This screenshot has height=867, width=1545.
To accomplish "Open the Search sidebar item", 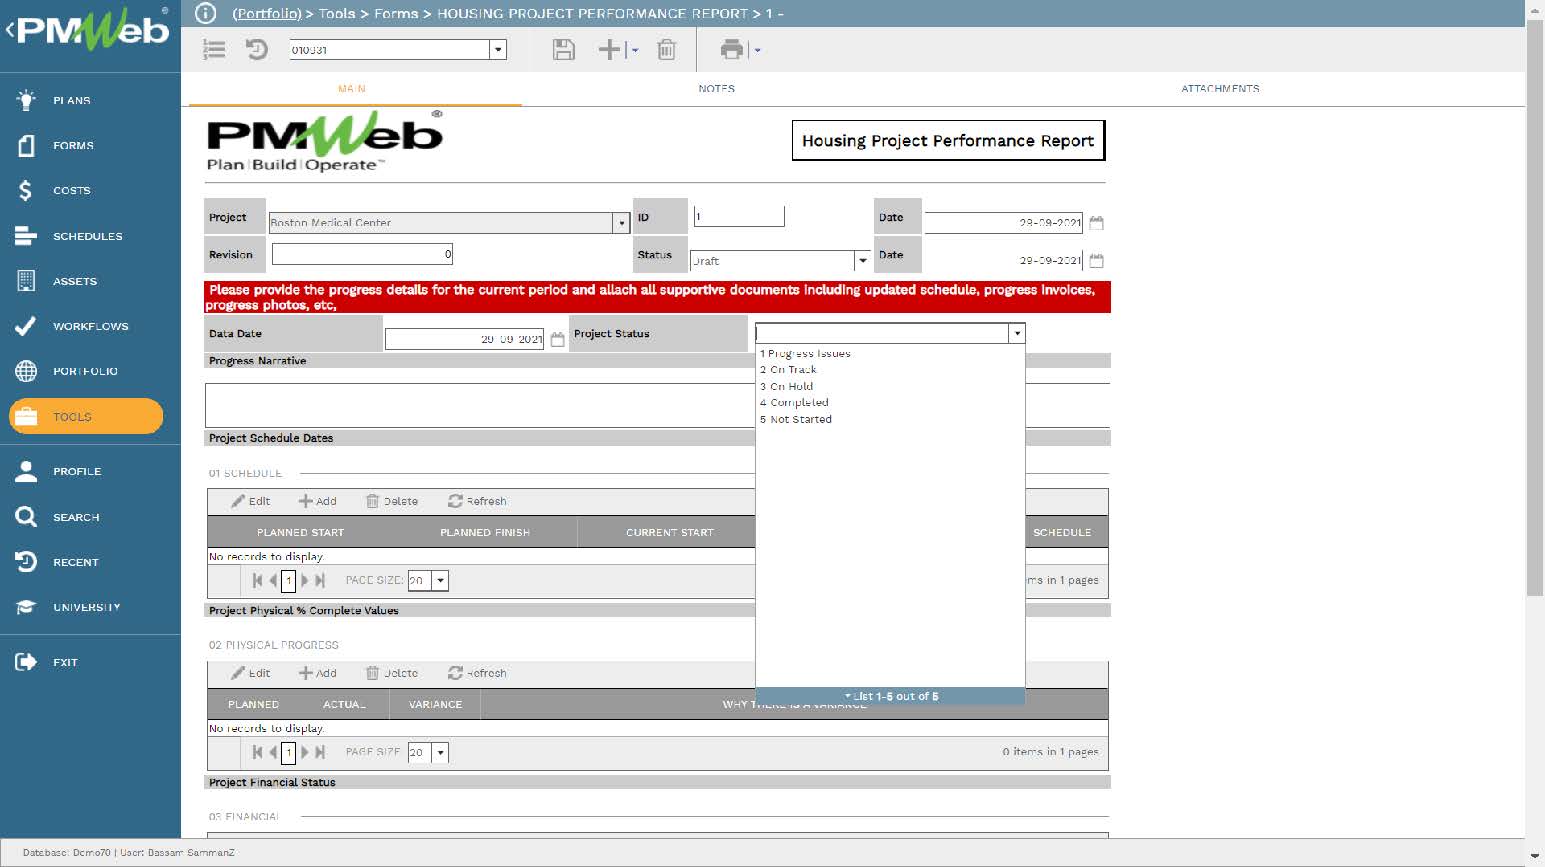I will 76,517.
